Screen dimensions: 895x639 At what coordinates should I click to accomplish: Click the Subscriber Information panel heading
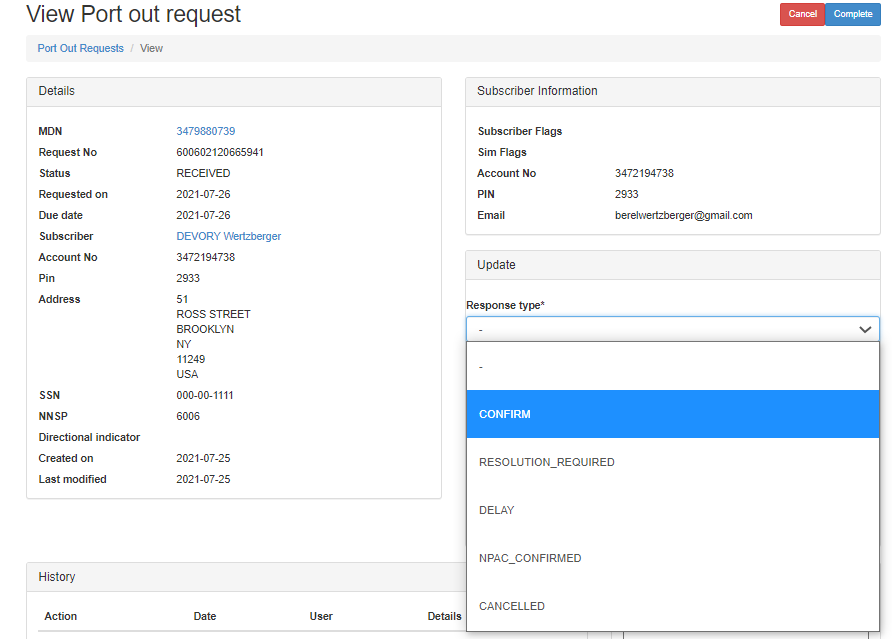tap(537, 91)
